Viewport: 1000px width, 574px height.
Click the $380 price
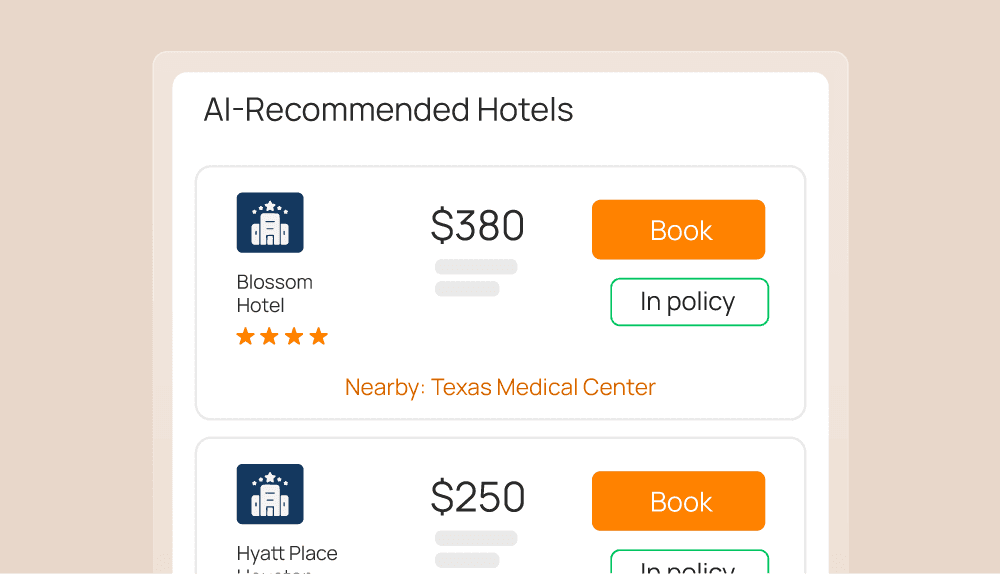pyautogui.click(x=477, y=226)
